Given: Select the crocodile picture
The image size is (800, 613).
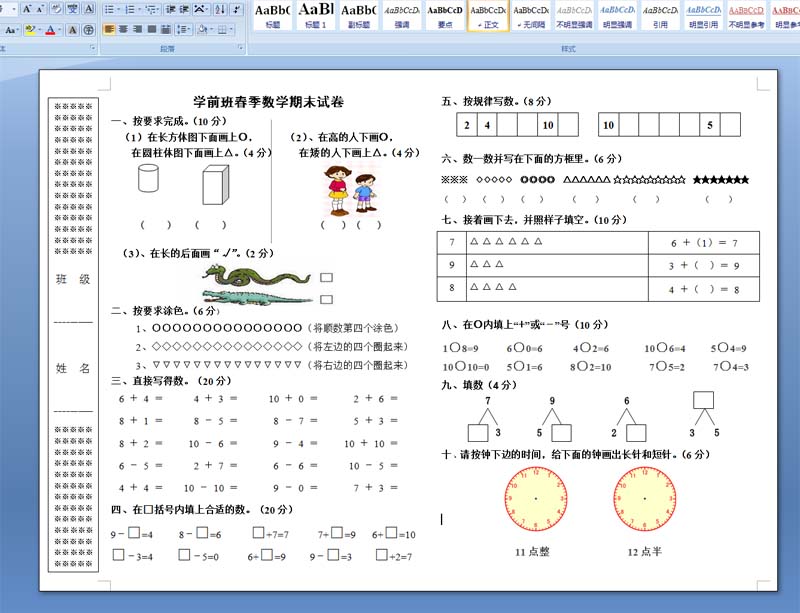Looking at the screenshot, I should [258, 298].
